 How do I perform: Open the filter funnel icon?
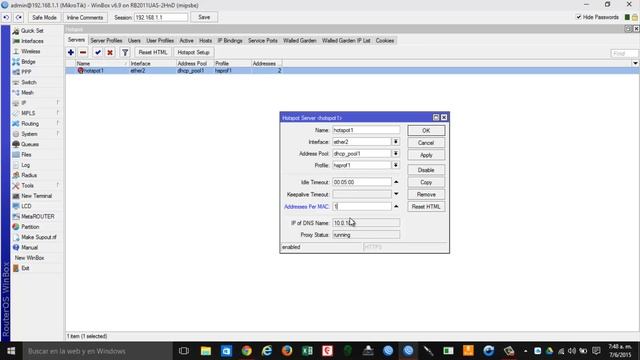point(125,52)
